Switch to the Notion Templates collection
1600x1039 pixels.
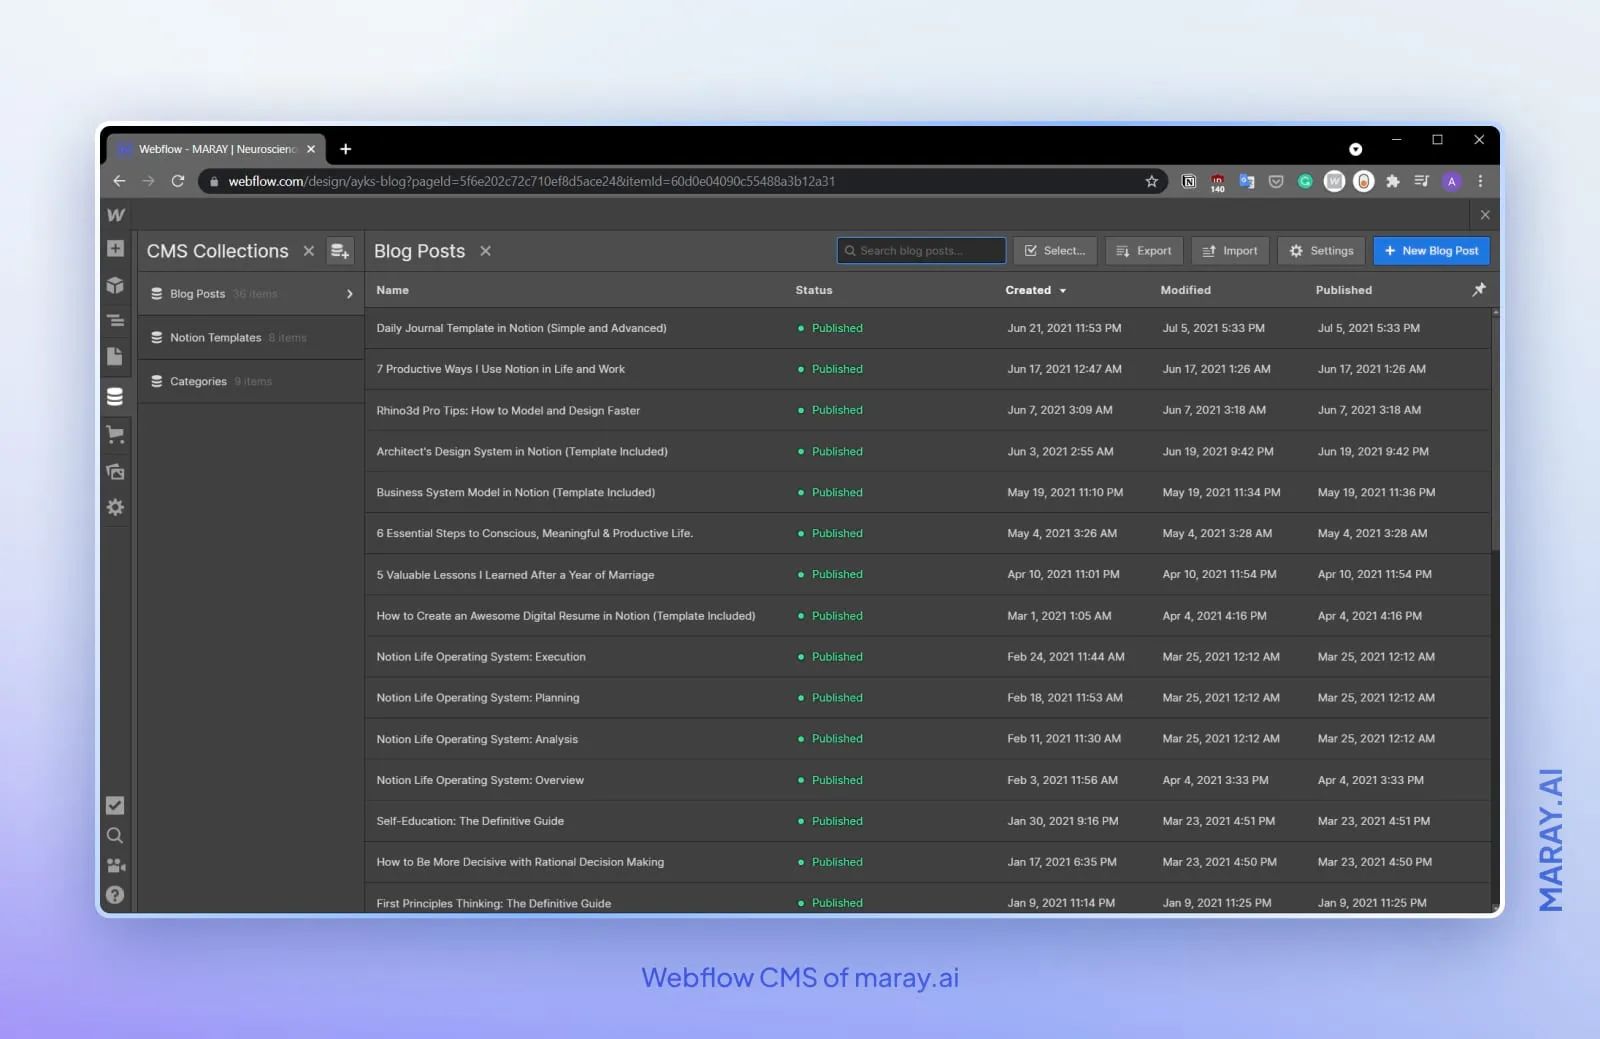click(x=214, y=337)
